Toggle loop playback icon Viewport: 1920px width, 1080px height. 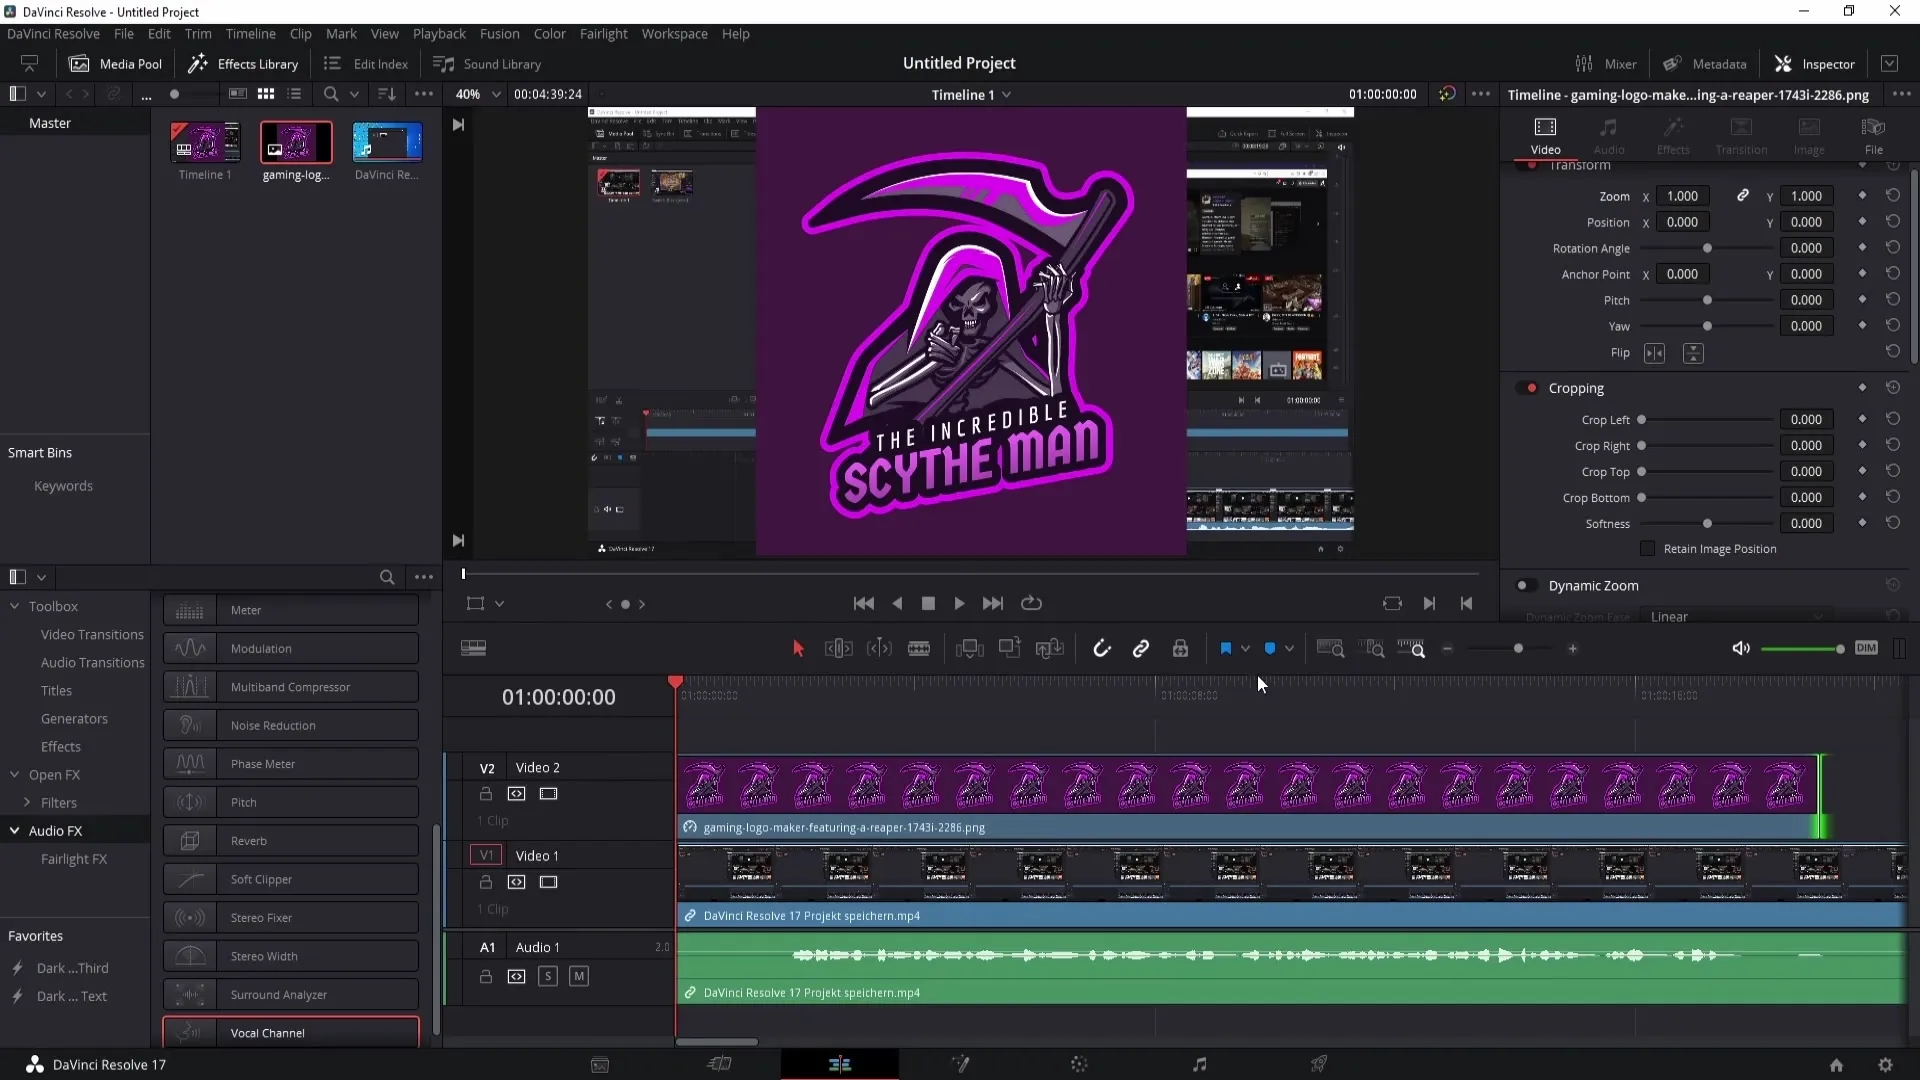1031,603
